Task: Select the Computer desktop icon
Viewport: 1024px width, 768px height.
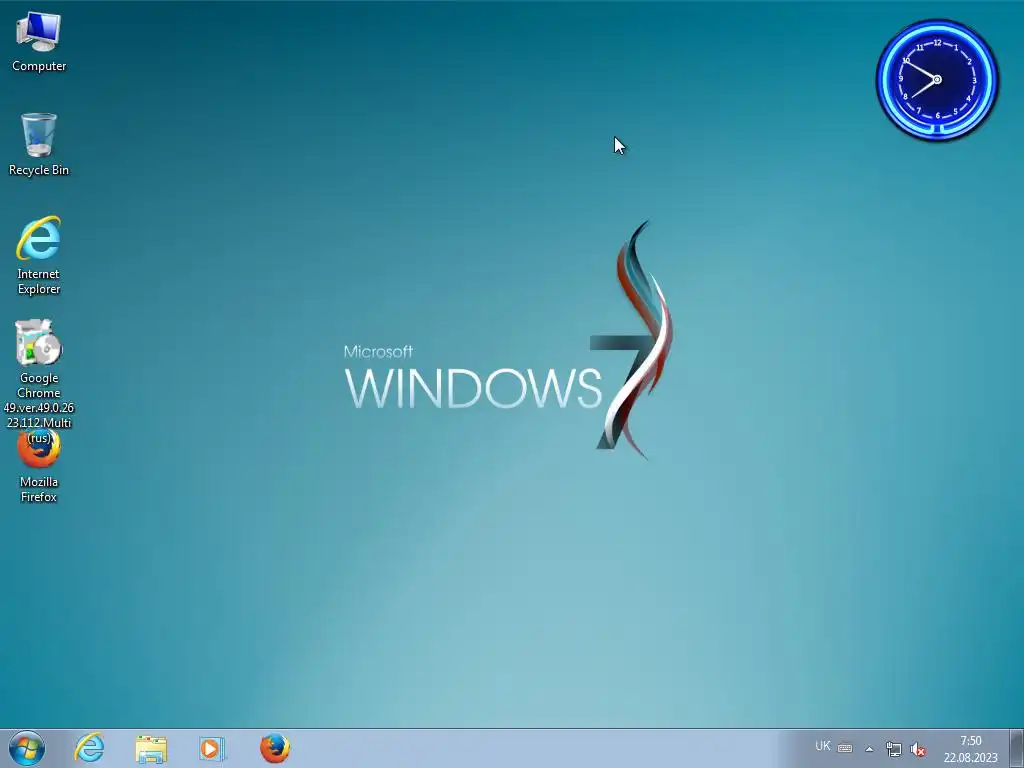Action: (x=39, y=42)
